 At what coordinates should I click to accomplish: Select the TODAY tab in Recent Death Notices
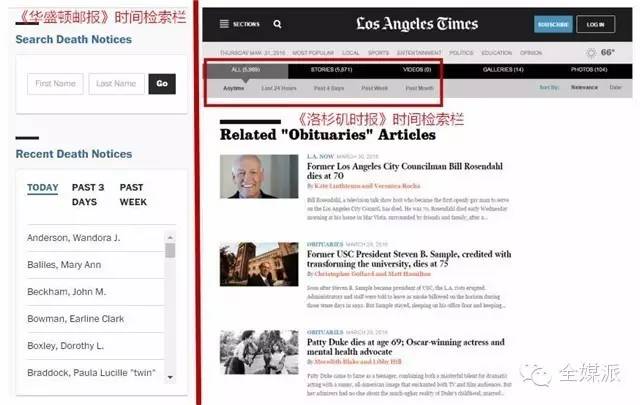(42, 188)
